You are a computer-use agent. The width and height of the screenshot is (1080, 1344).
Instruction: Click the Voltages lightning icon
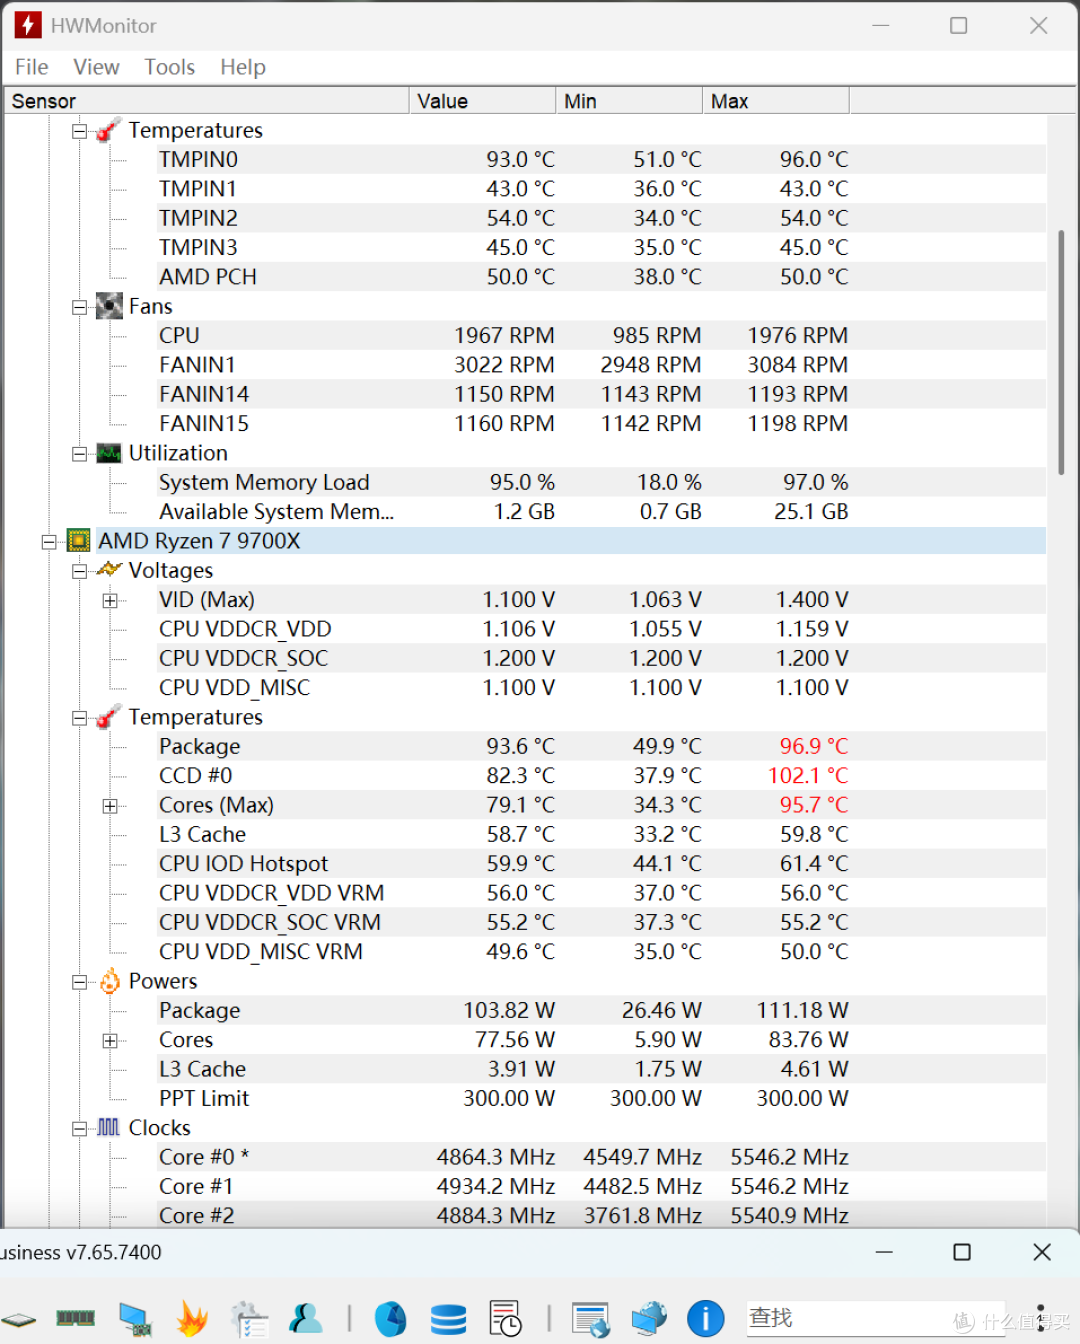click(109, 570)
